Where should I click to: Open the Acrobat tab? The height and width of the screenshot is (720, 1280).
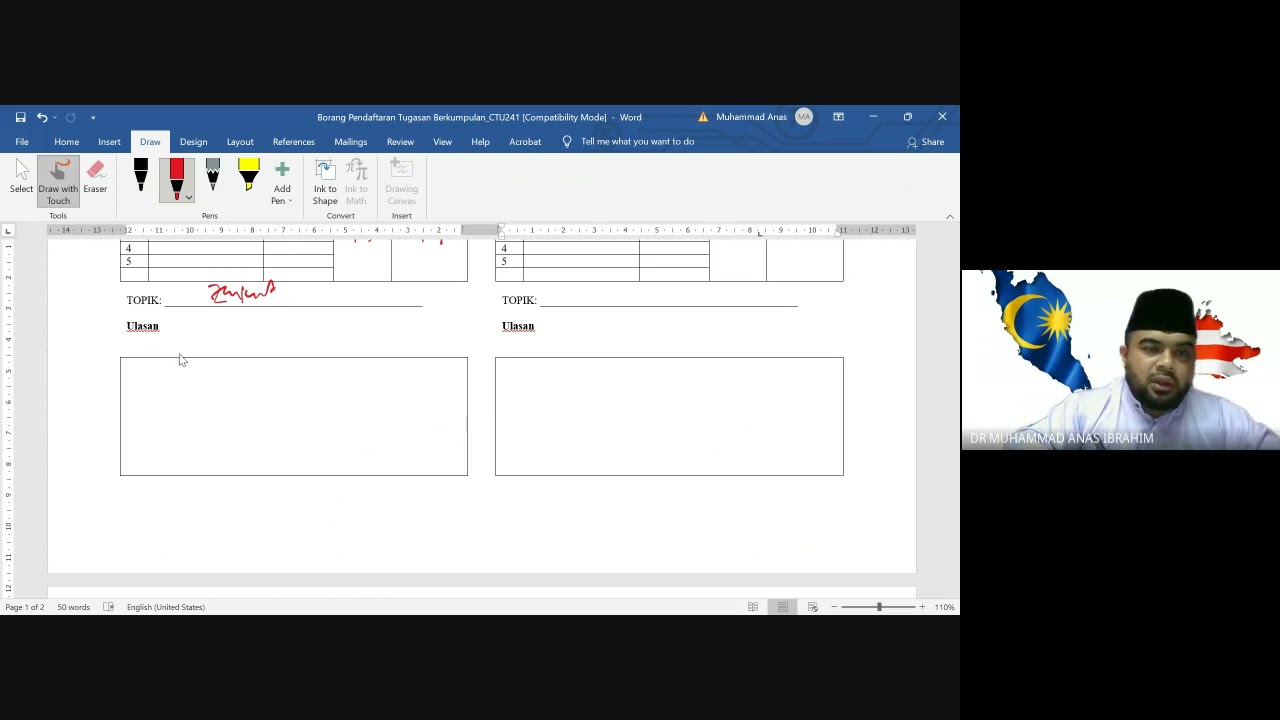coord(525,142)
